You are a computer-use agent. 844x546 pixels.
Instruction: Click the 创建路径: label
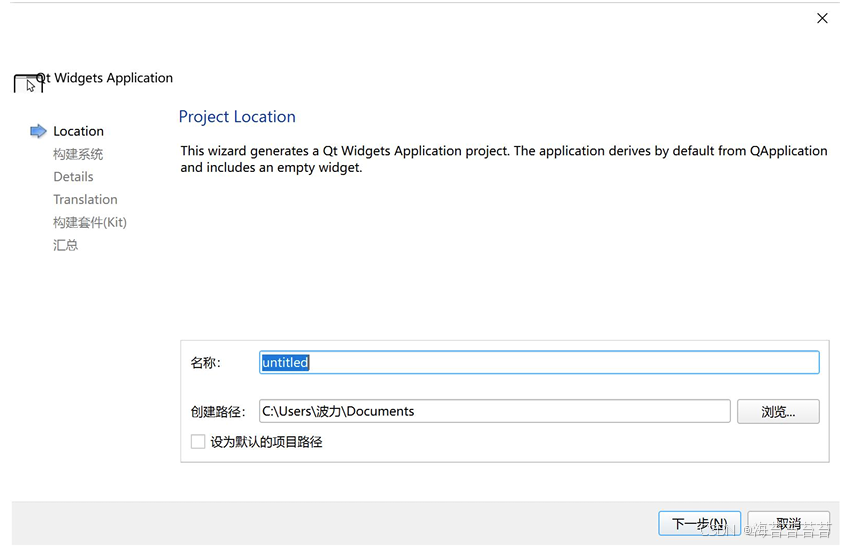218,412
